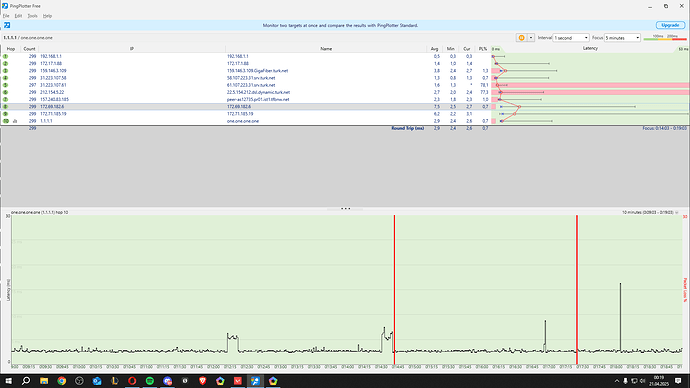Open the Opera browser taskbar icon
This screenshot has width=690, height=388.
click(x=132, y=381)
